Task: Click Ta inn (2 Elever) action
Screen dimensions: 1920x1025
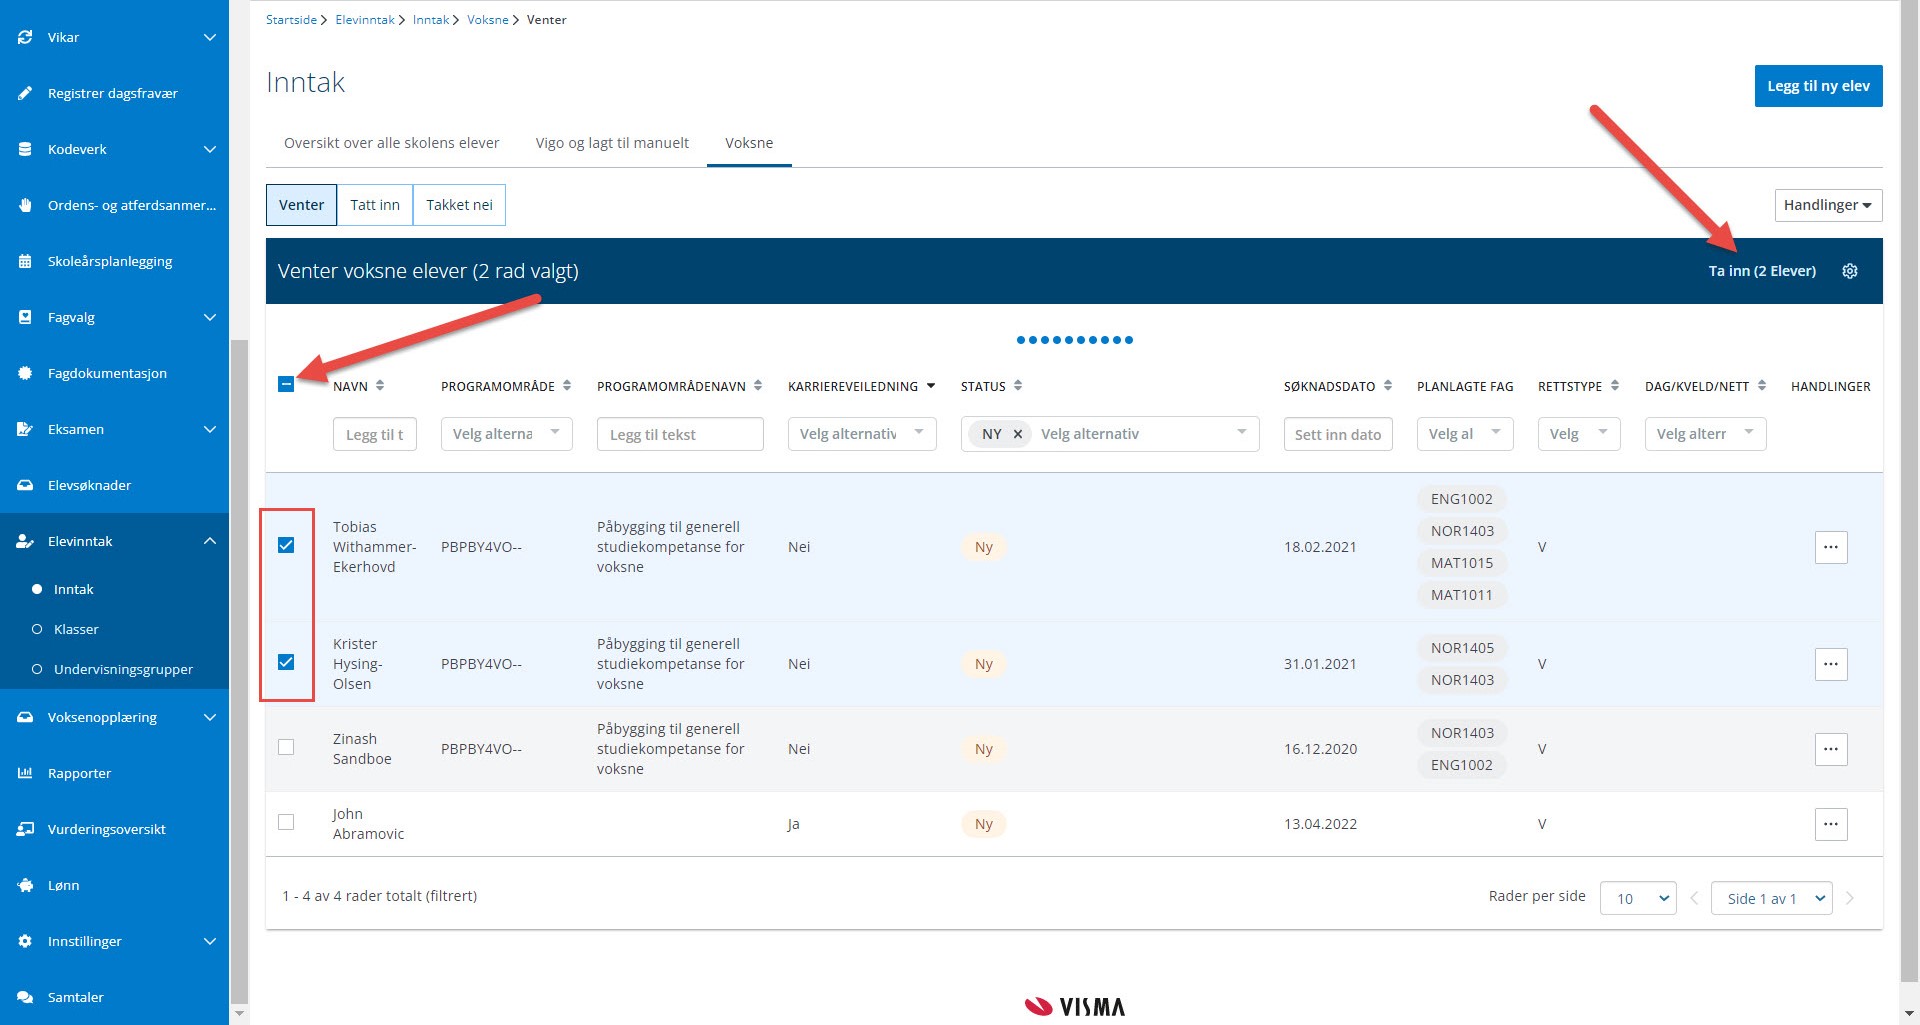Action: tap(1762, 271)
